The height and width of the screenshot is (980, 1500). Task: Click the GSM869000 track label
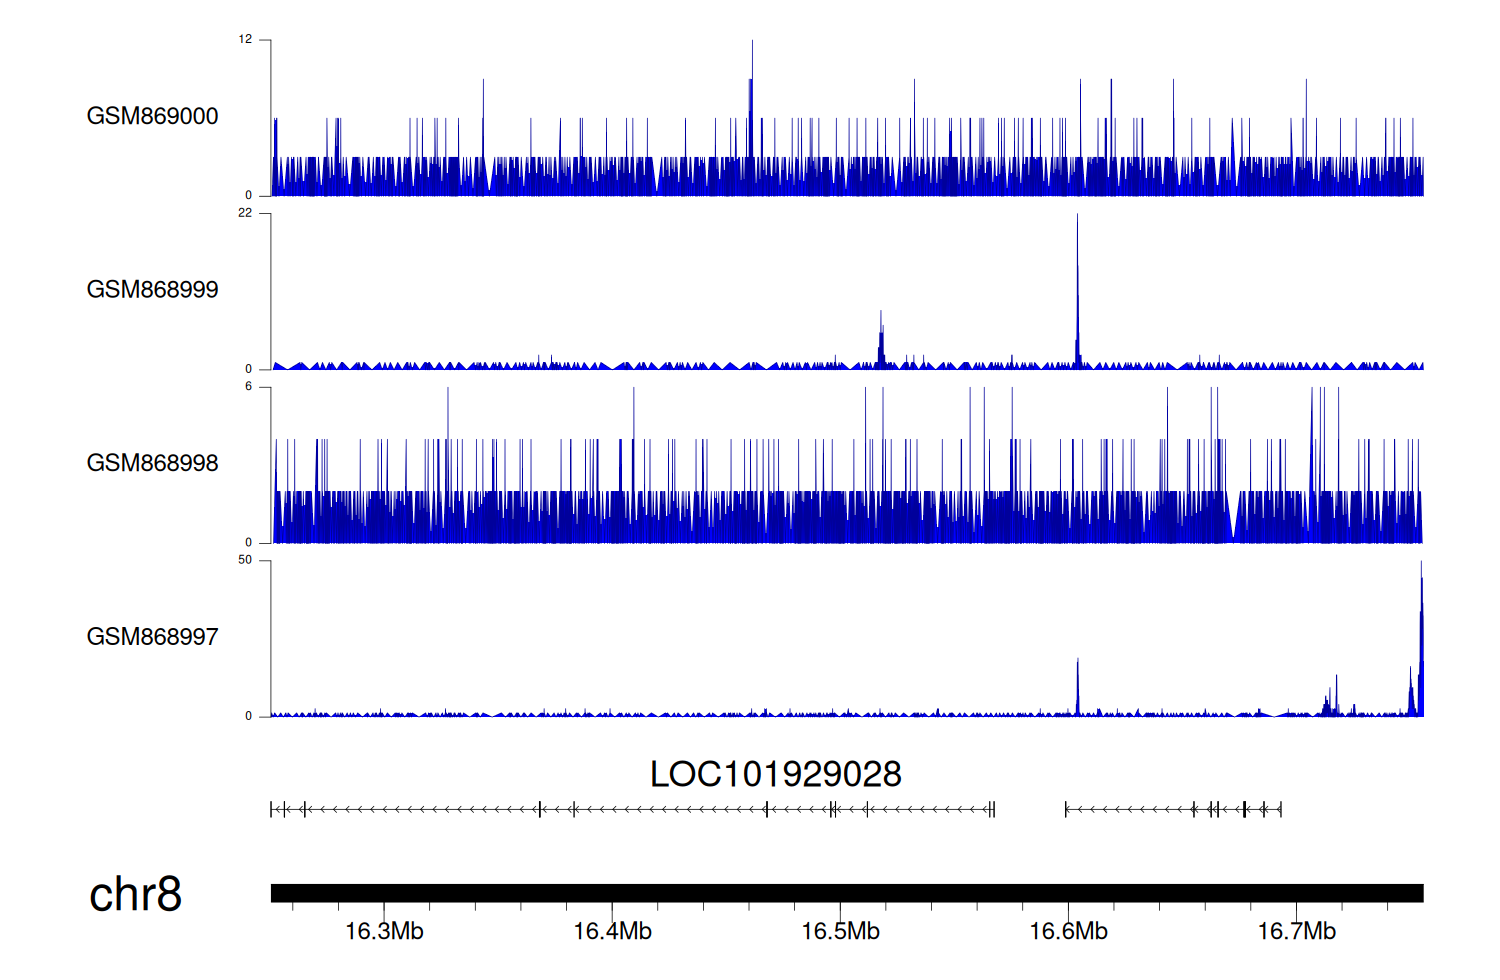pos(152,116)
